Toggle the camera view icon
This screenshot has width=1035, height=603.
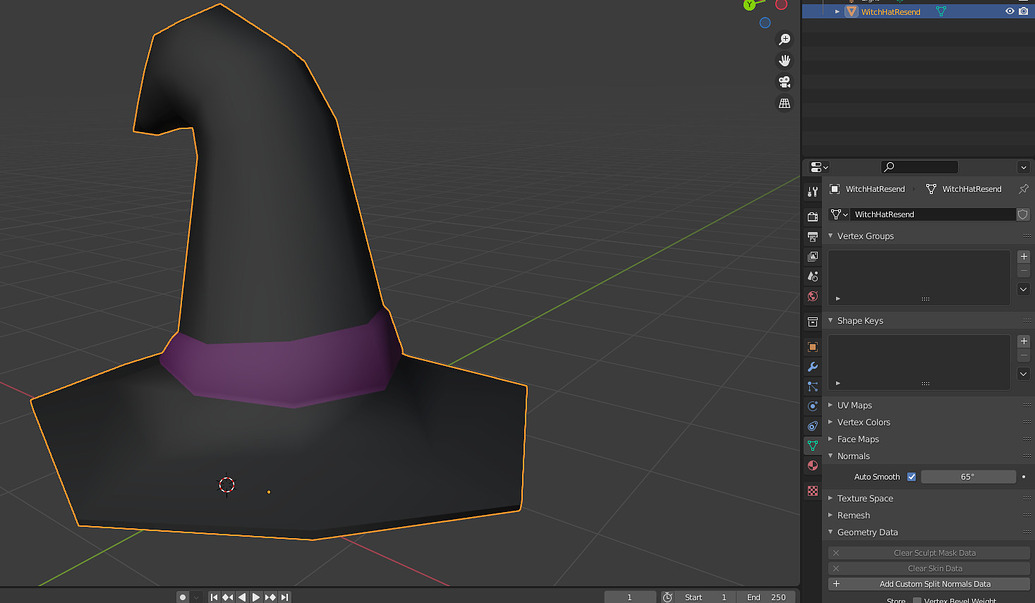(x=784, y=82)
